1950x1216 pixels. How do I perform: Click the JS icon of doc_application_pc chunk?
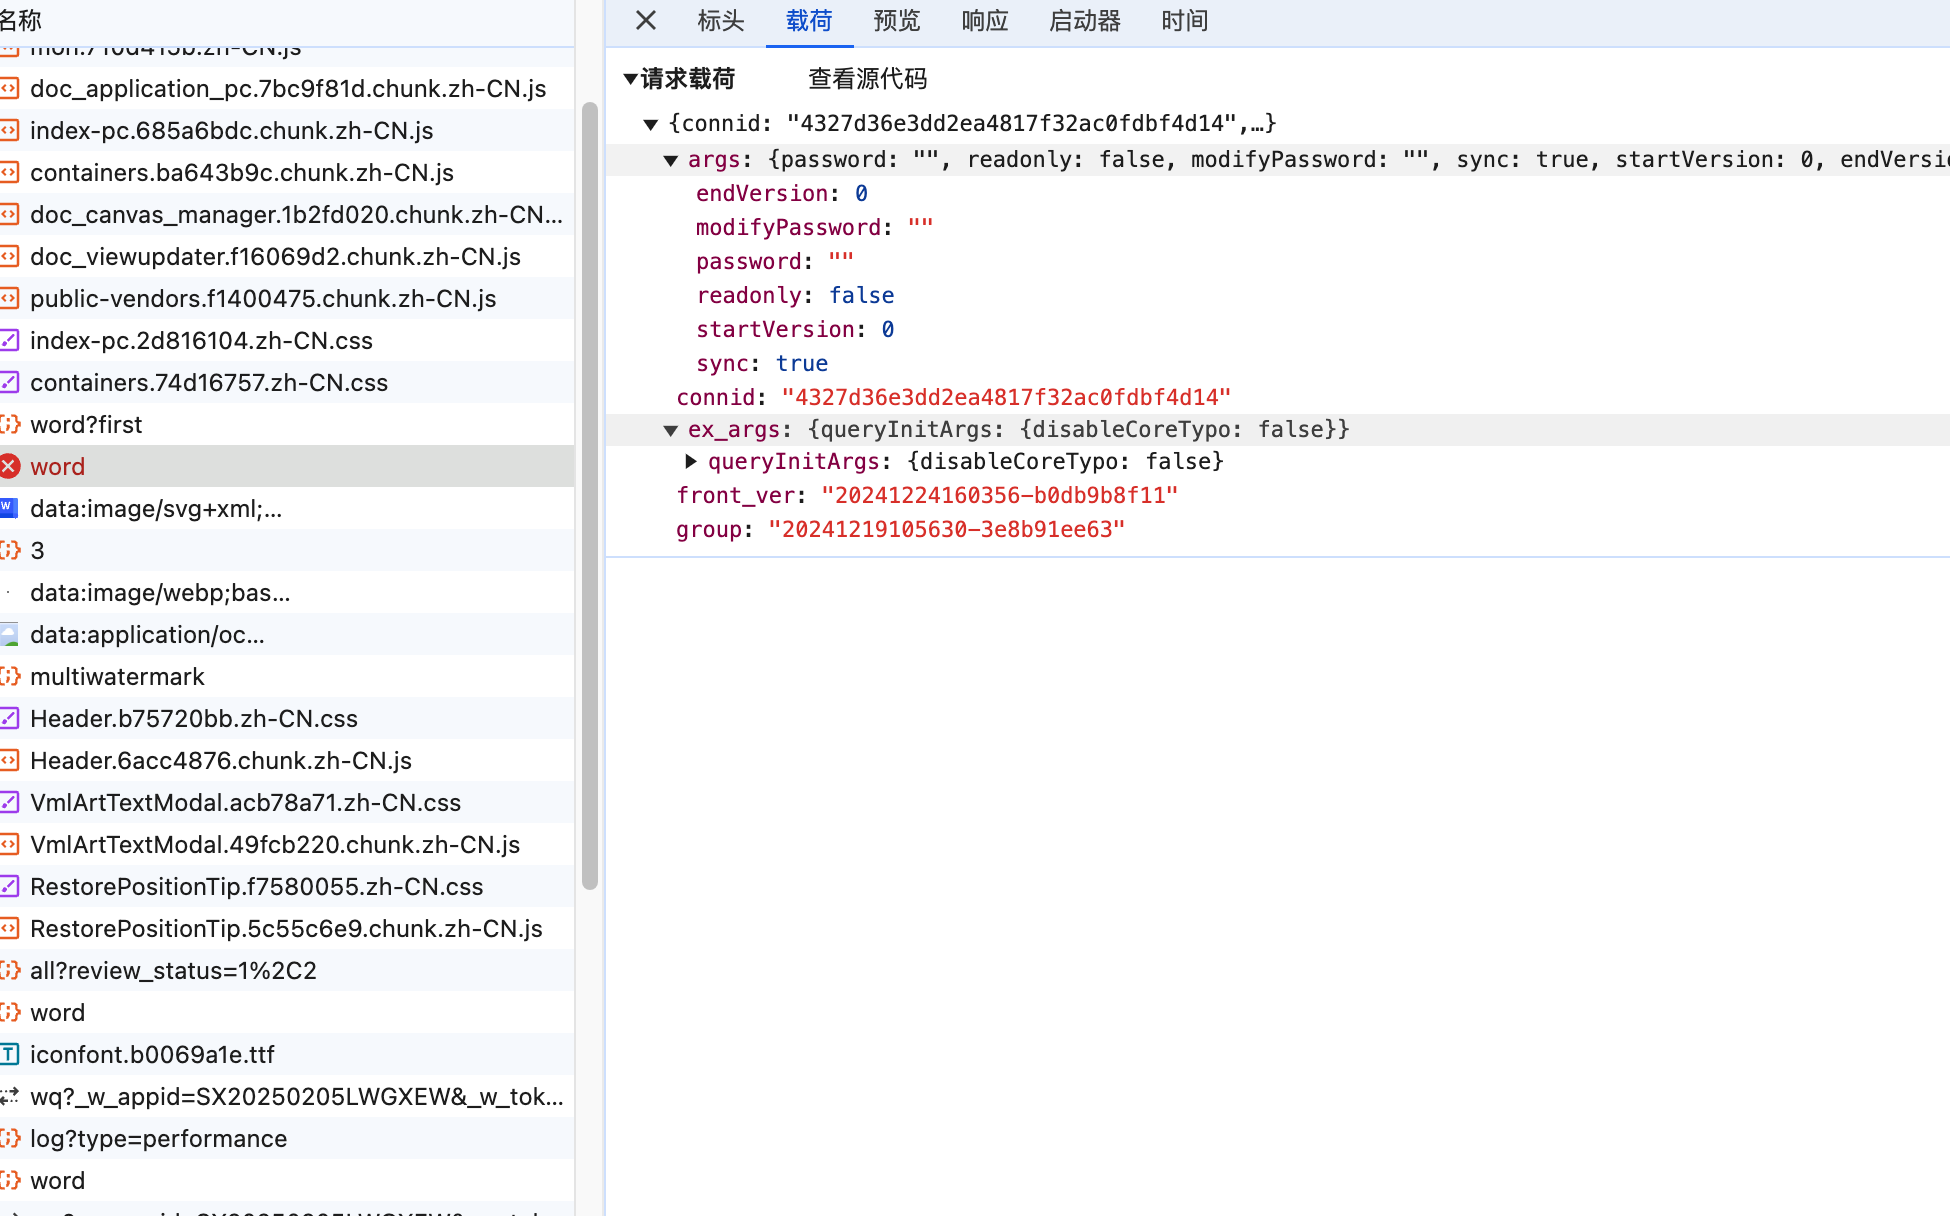pyautogui.click(x=10, y=88)
